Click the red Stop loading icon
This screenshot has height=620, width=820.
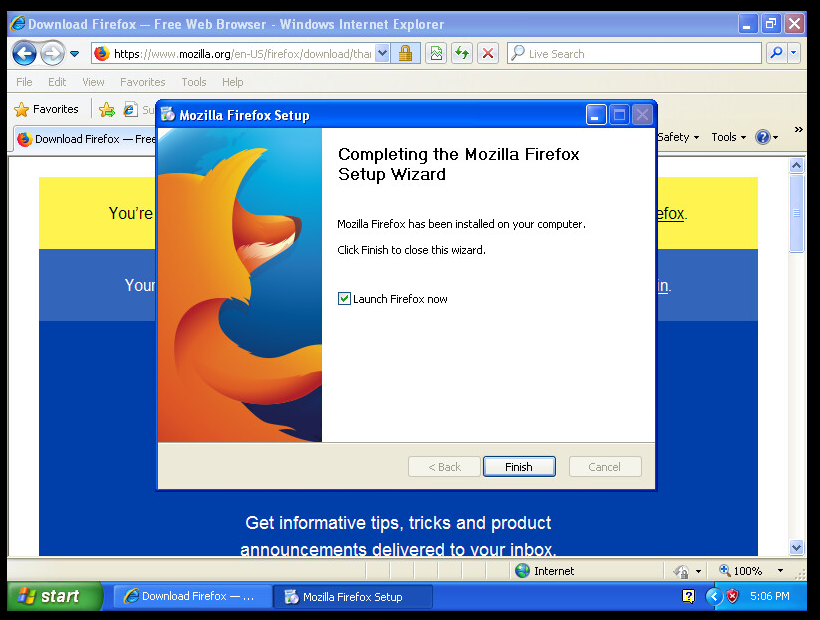point(487,53)
